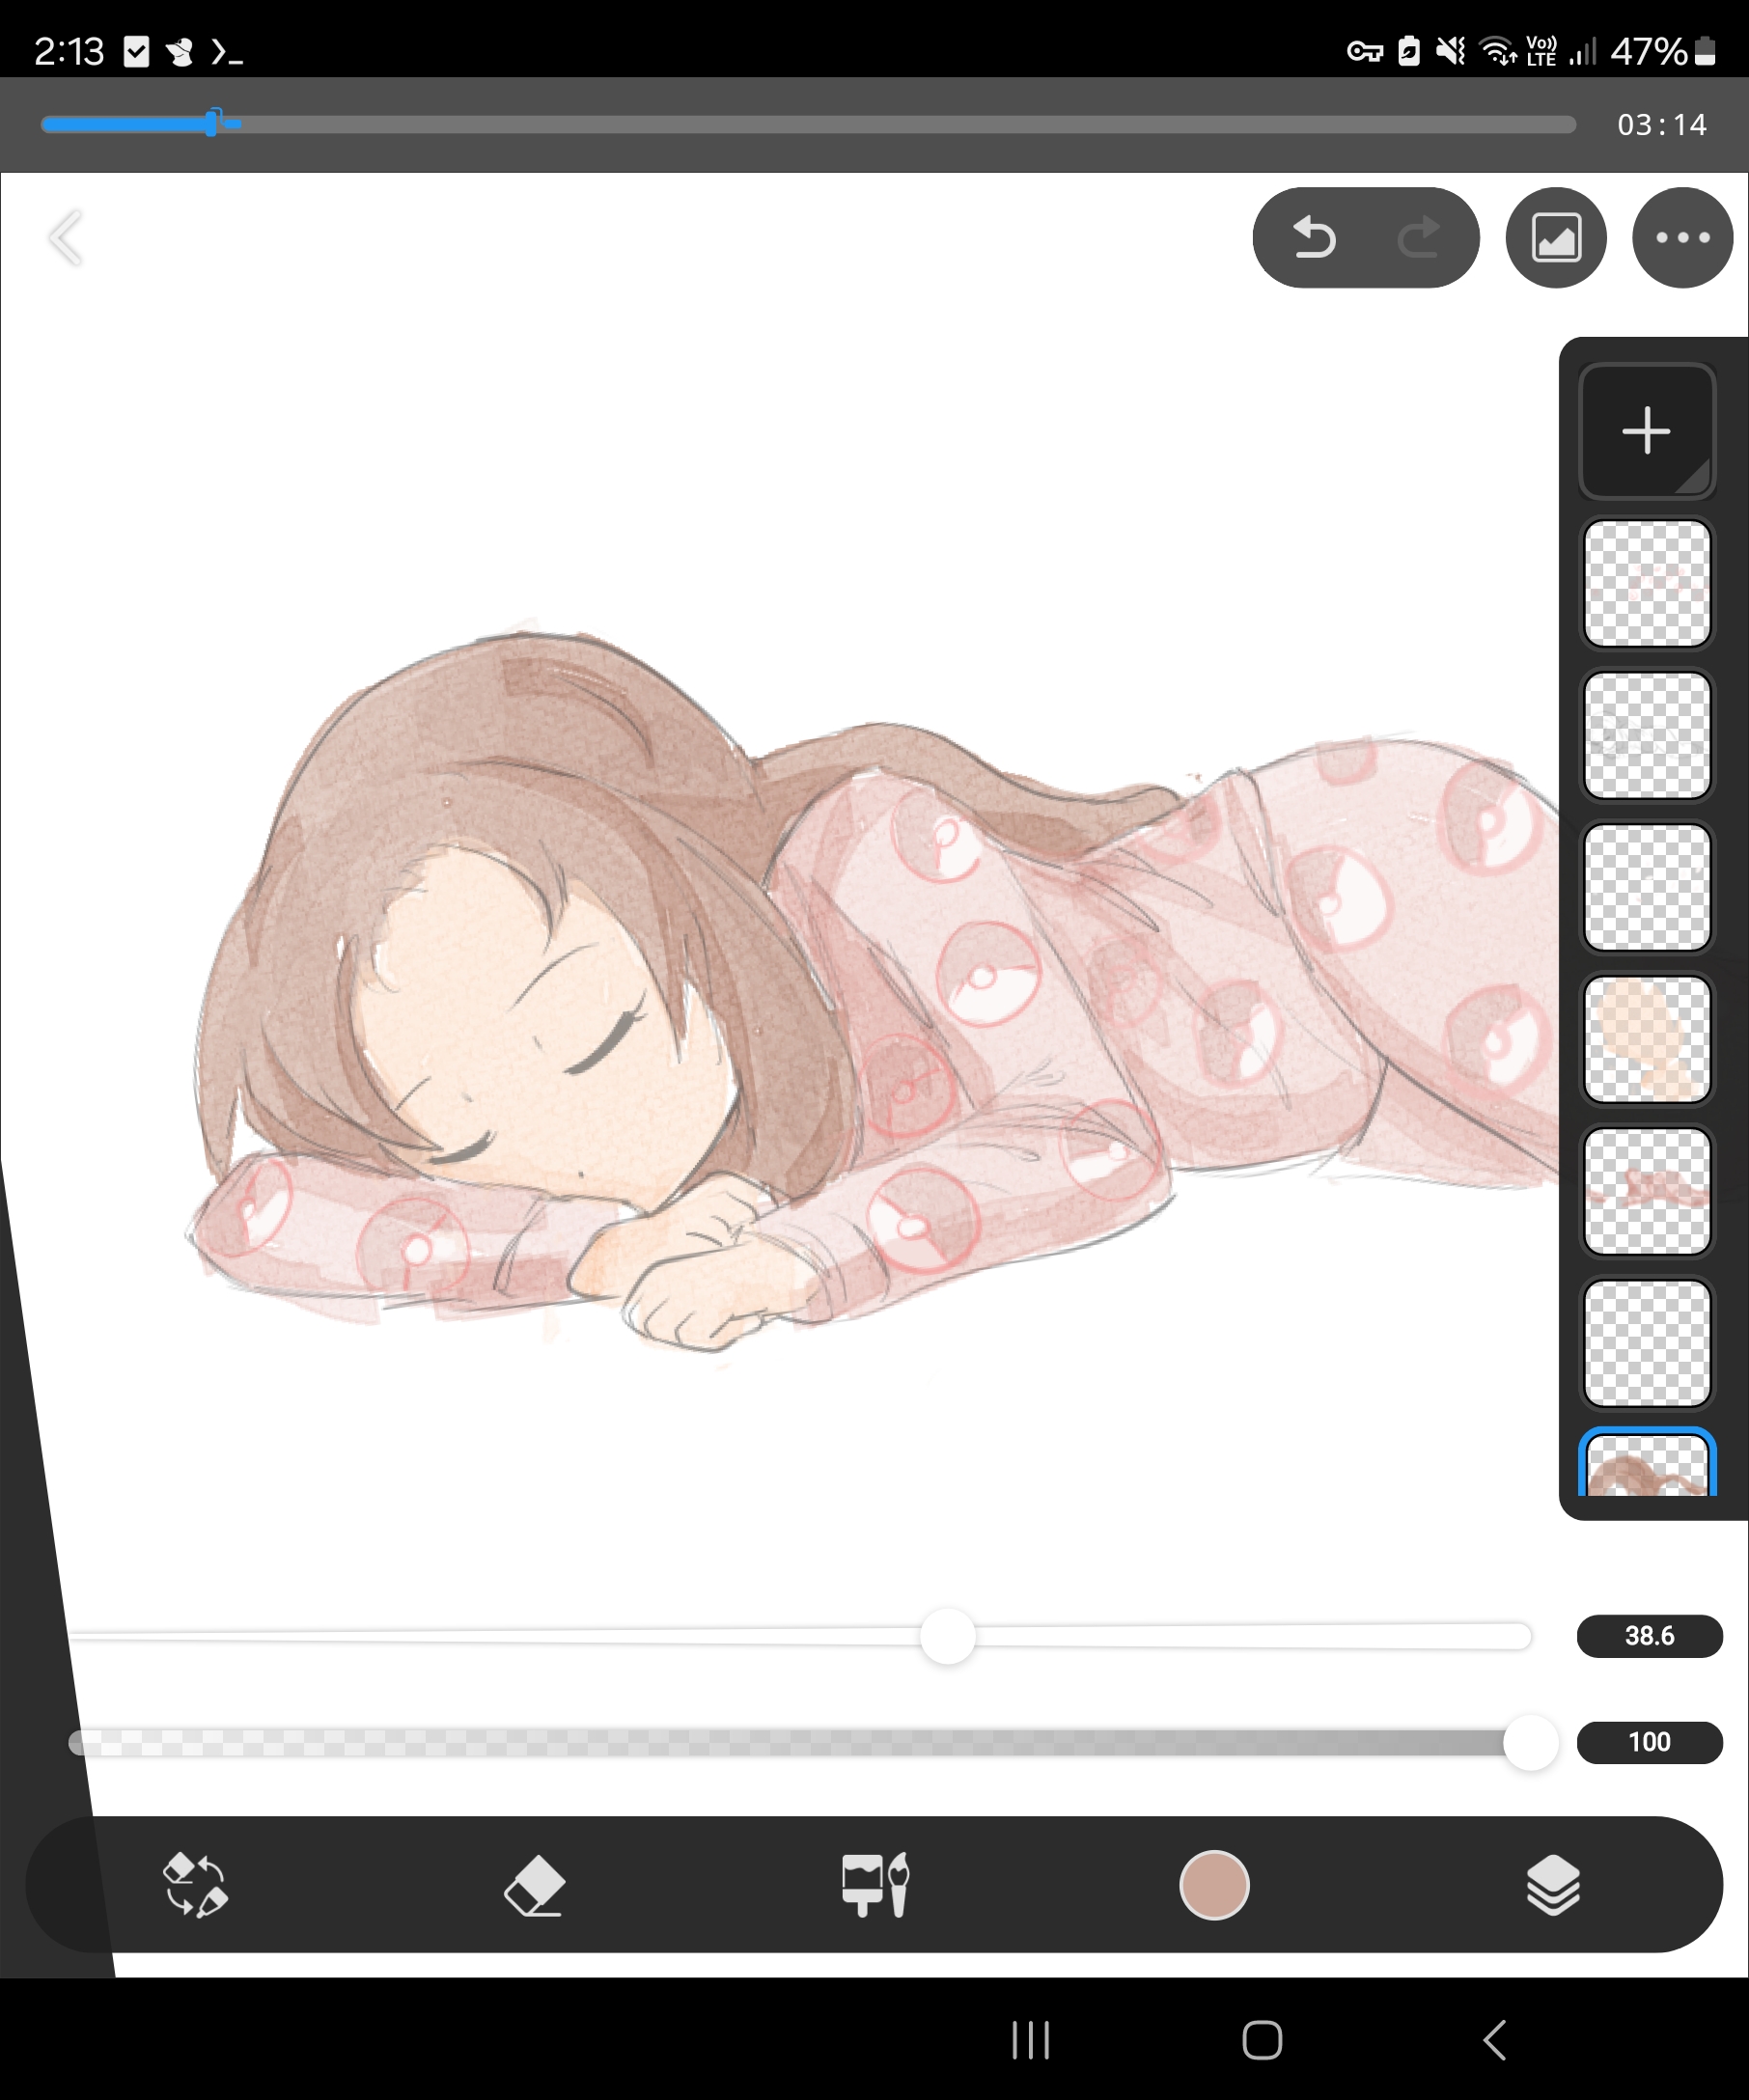
Task: Open the transform/selection tools icon
Action: coord(195,1885)
